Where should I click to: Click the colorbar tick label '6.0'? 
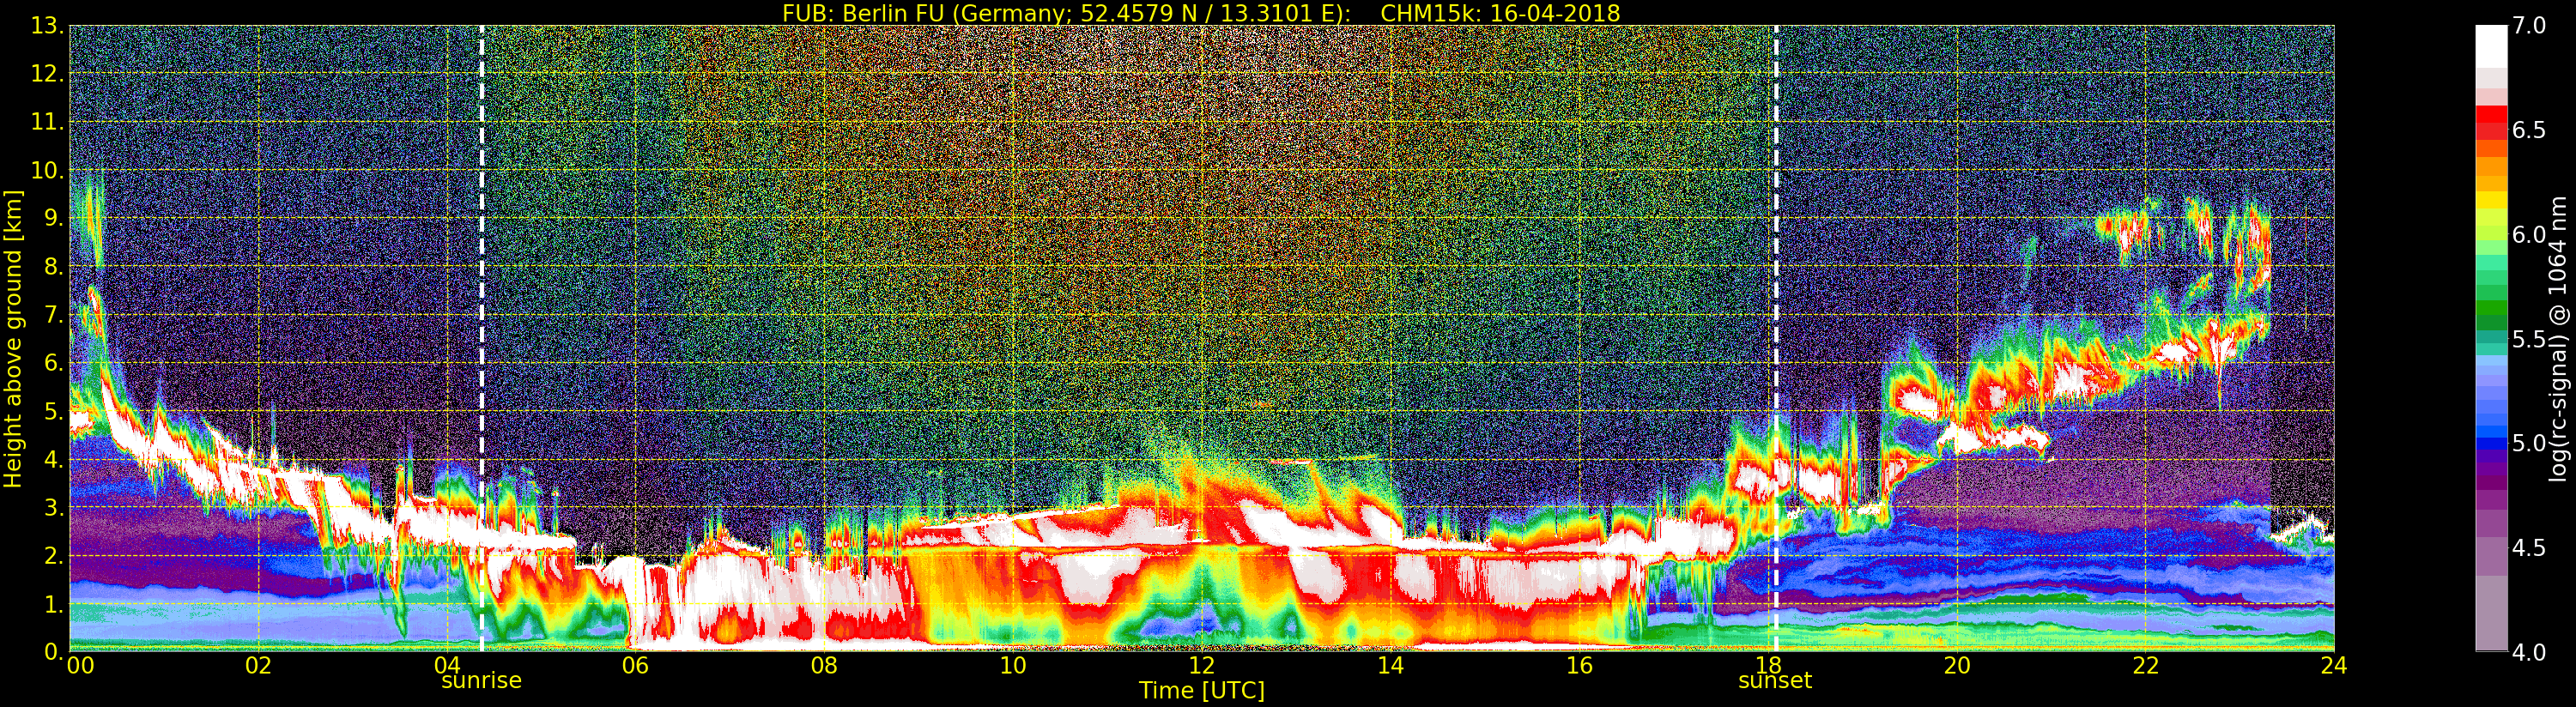(x=2529, y=234)
